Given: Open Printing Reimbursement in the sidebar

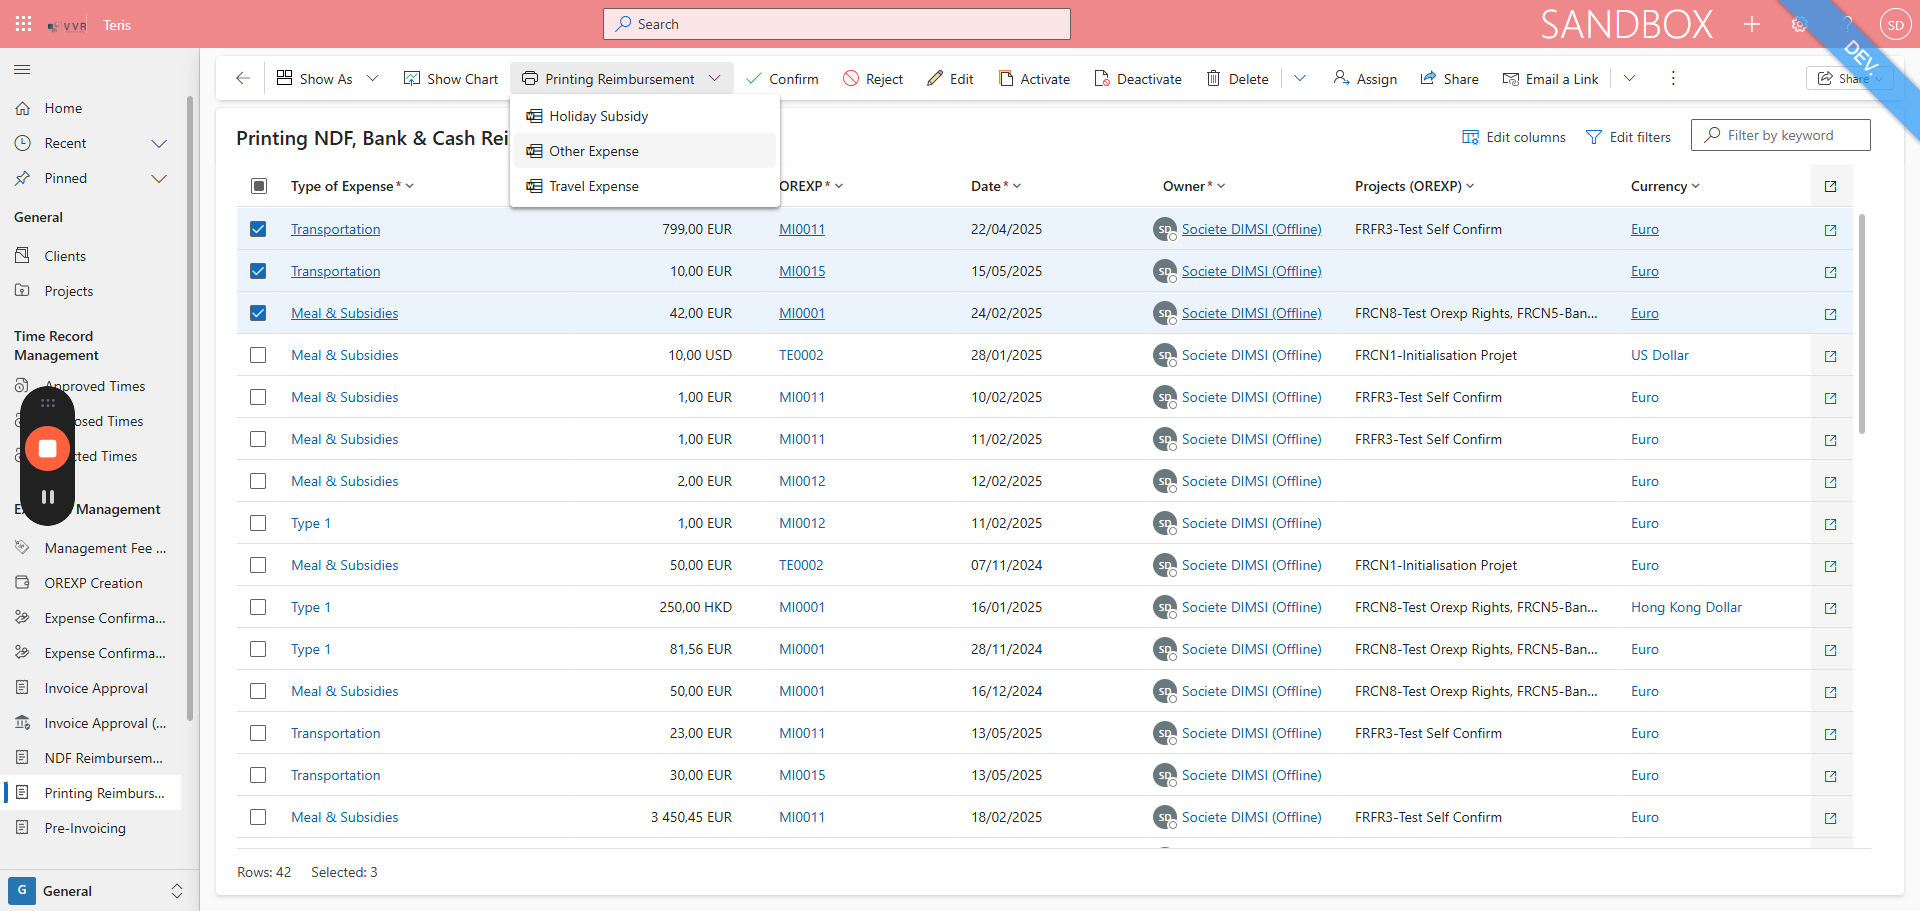Looking at the screenshot, I should tap(92, 793).
